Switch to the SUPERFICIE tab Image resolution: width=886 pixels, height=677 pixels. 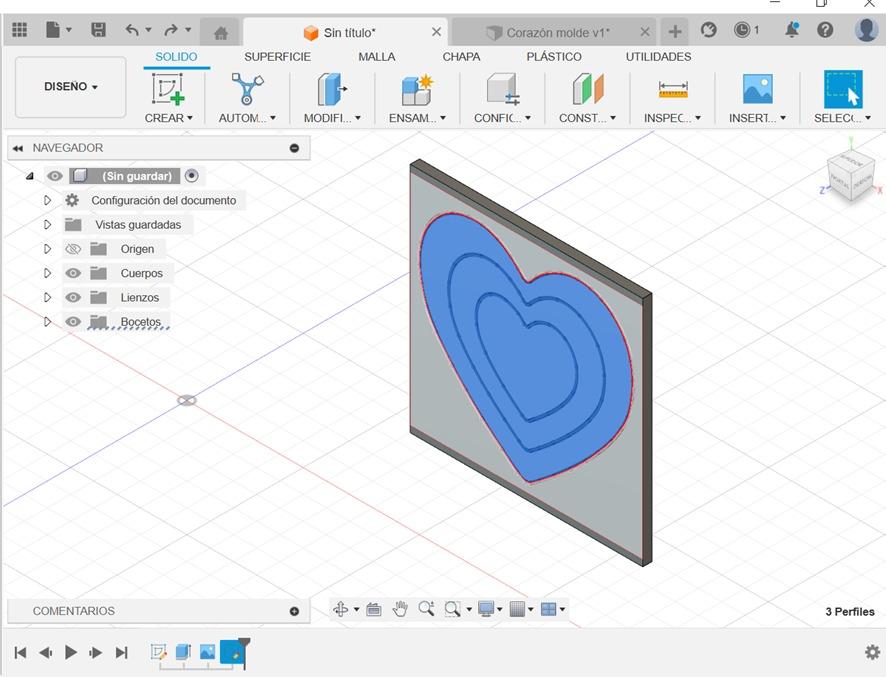tap(277, 57)
